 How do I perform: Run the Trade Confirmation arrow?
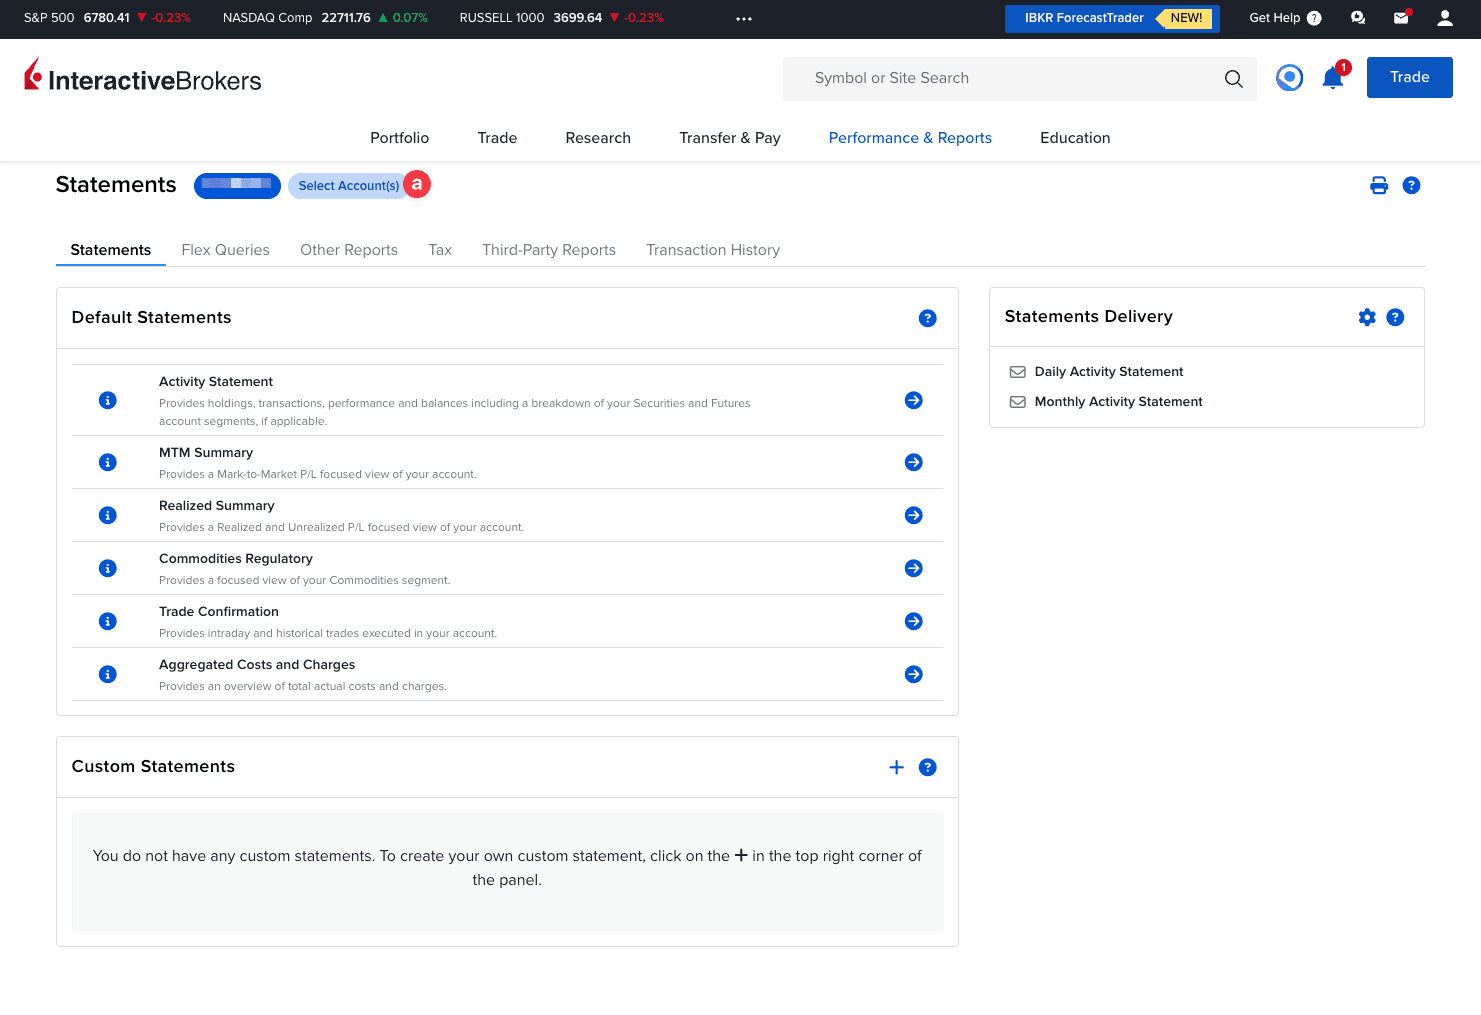tap(913, 621)
